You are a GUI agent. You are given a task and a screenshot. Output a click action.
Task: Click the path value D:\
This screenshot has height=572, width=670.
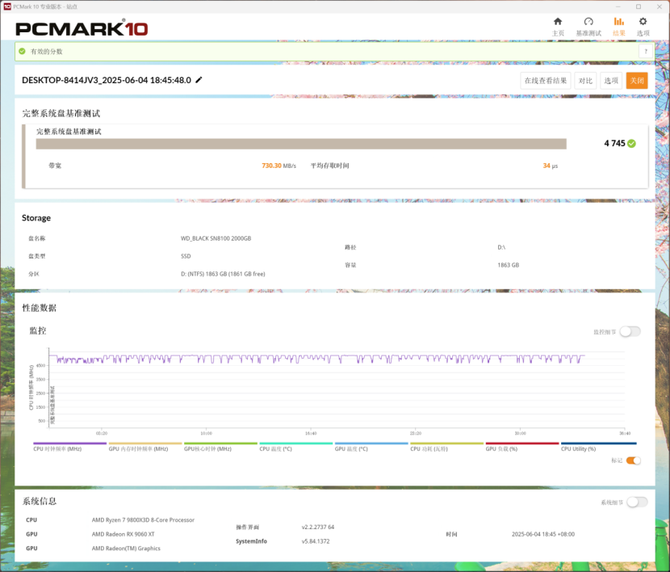click(x=501, y=247)
